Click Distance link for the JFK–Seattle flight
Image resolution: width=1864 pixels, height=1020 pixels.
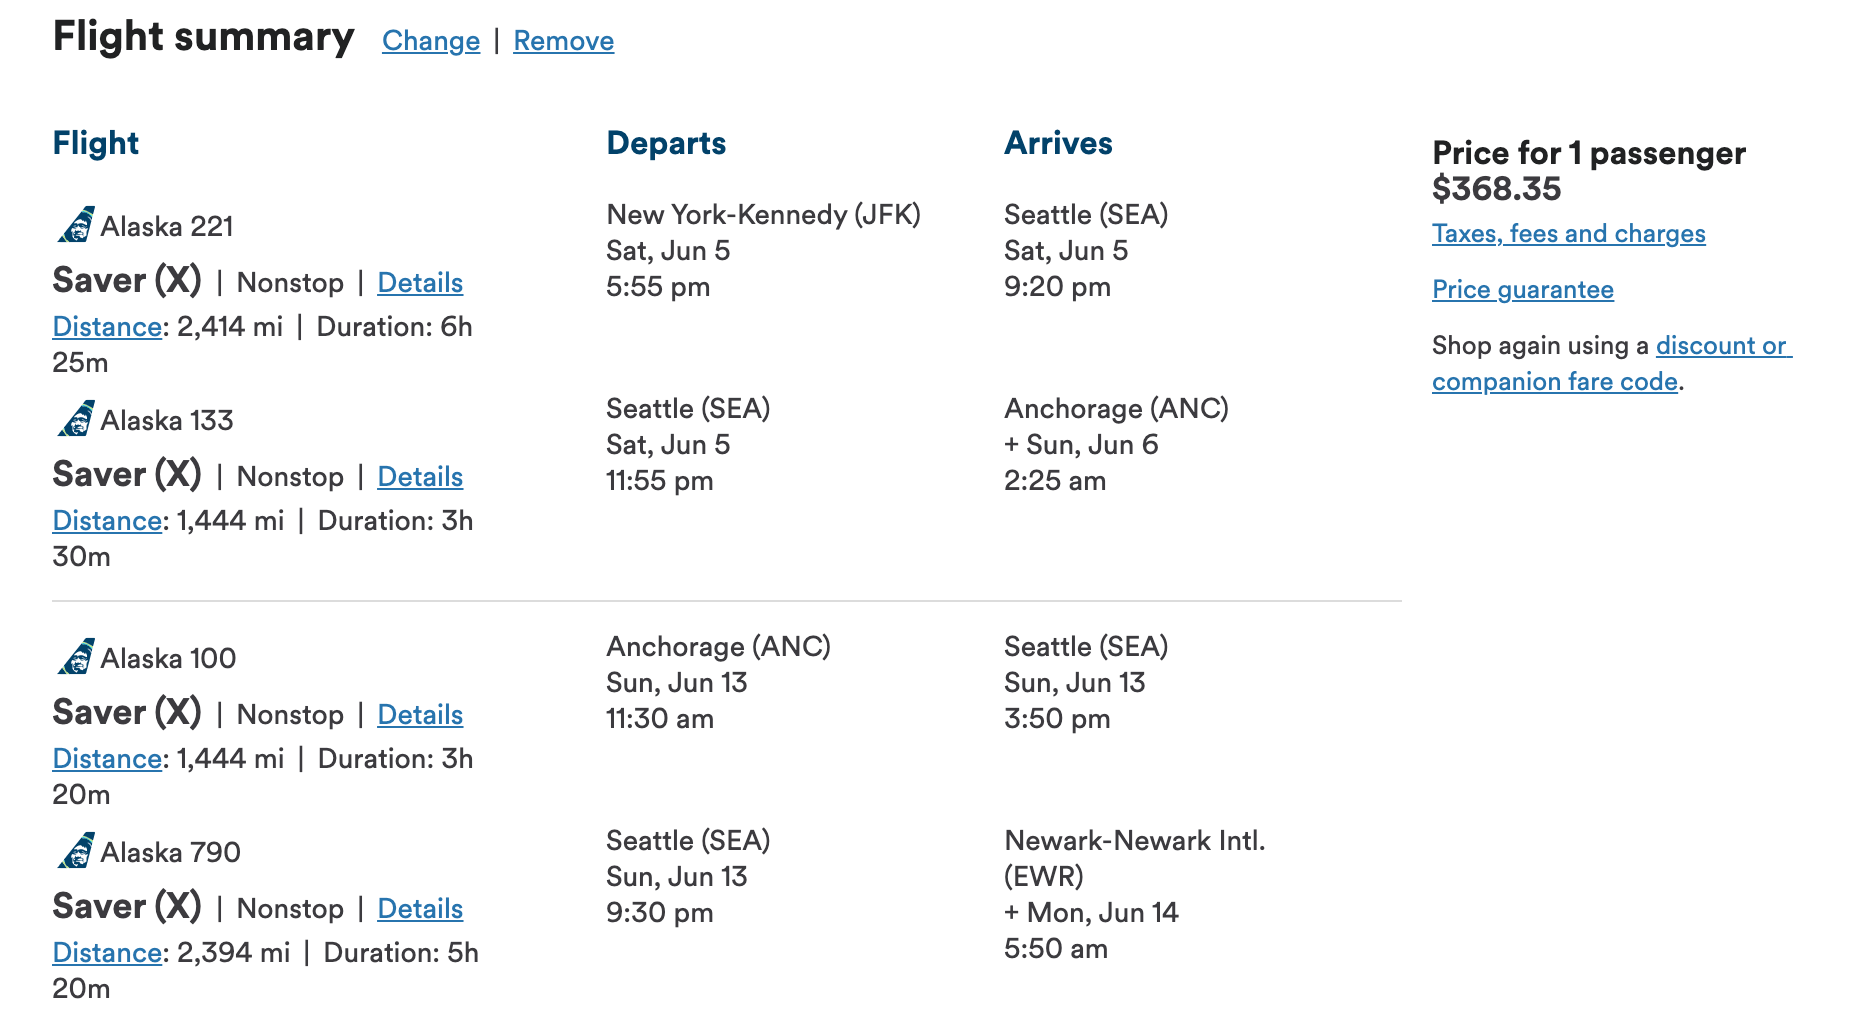point(107,327)
